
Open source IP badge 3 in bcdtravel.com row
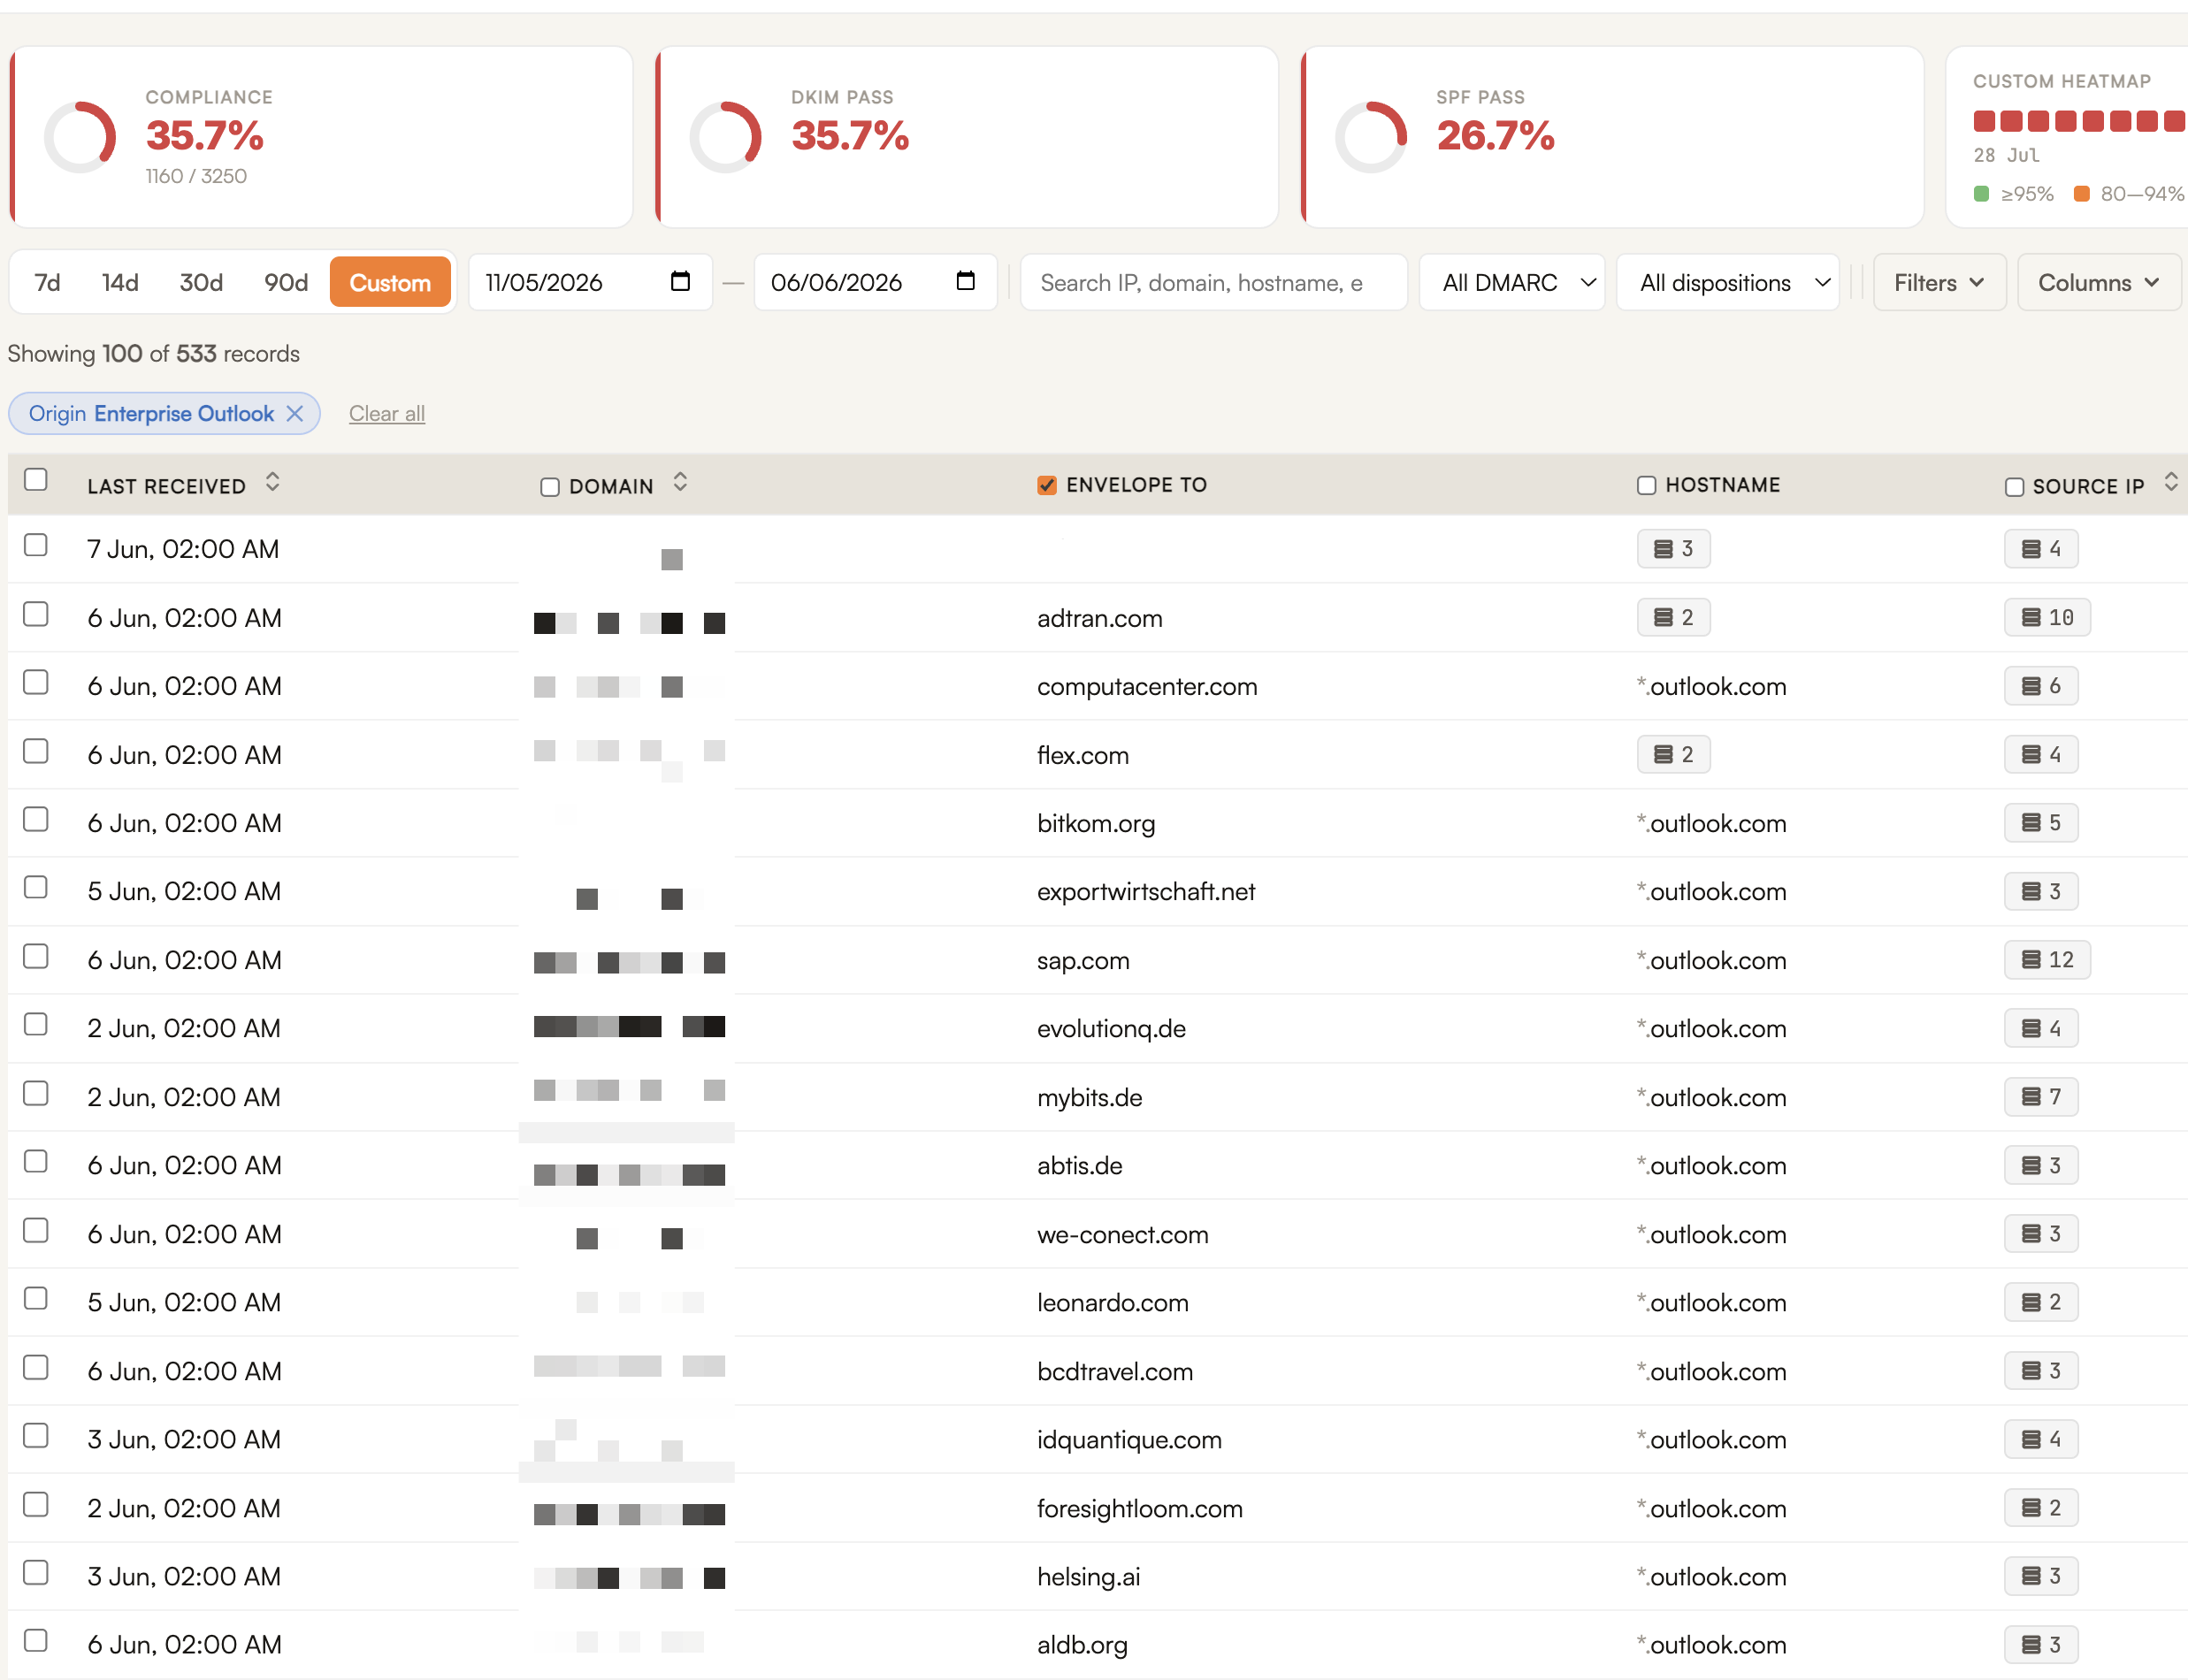pos(2041,1371)
